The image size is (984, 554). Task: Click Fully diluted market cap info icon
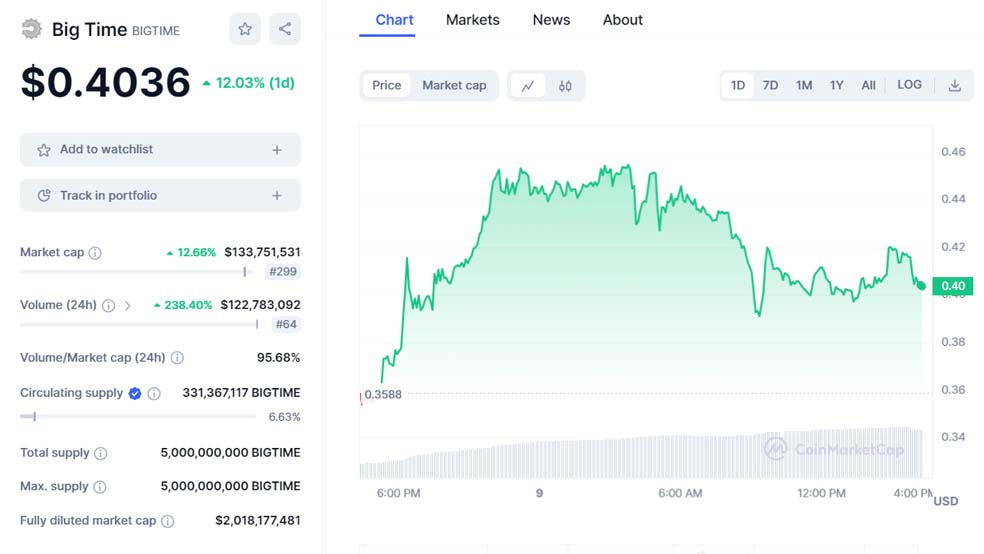coord(168,521)
